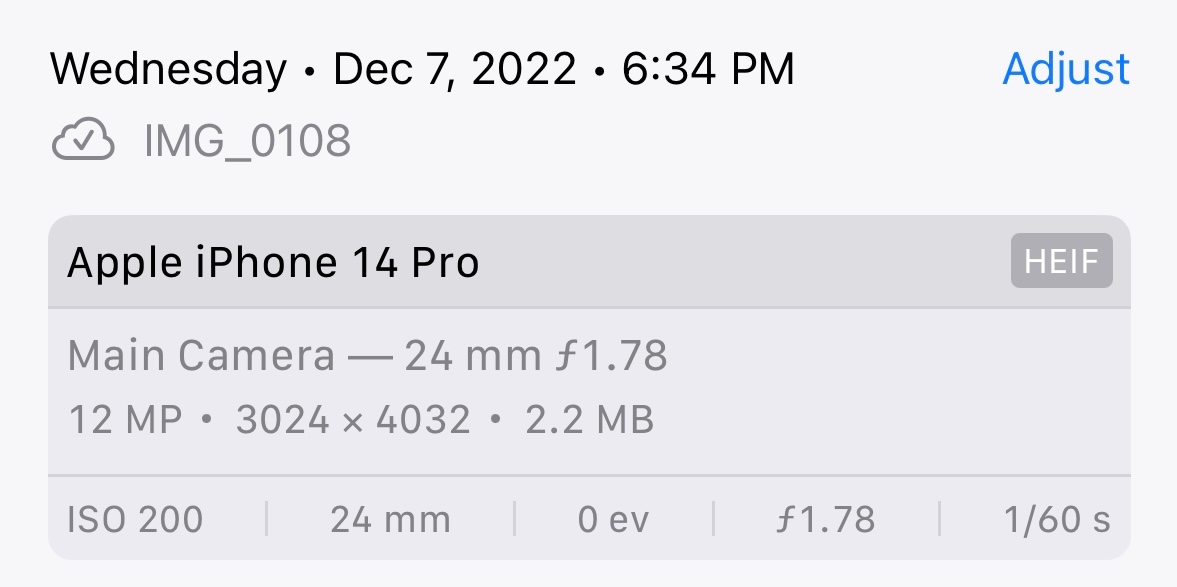The width and height of the screenshot is (1177, 587).
Task: Tap the Main Camera lens description
Action: click(x=201, y=356)
